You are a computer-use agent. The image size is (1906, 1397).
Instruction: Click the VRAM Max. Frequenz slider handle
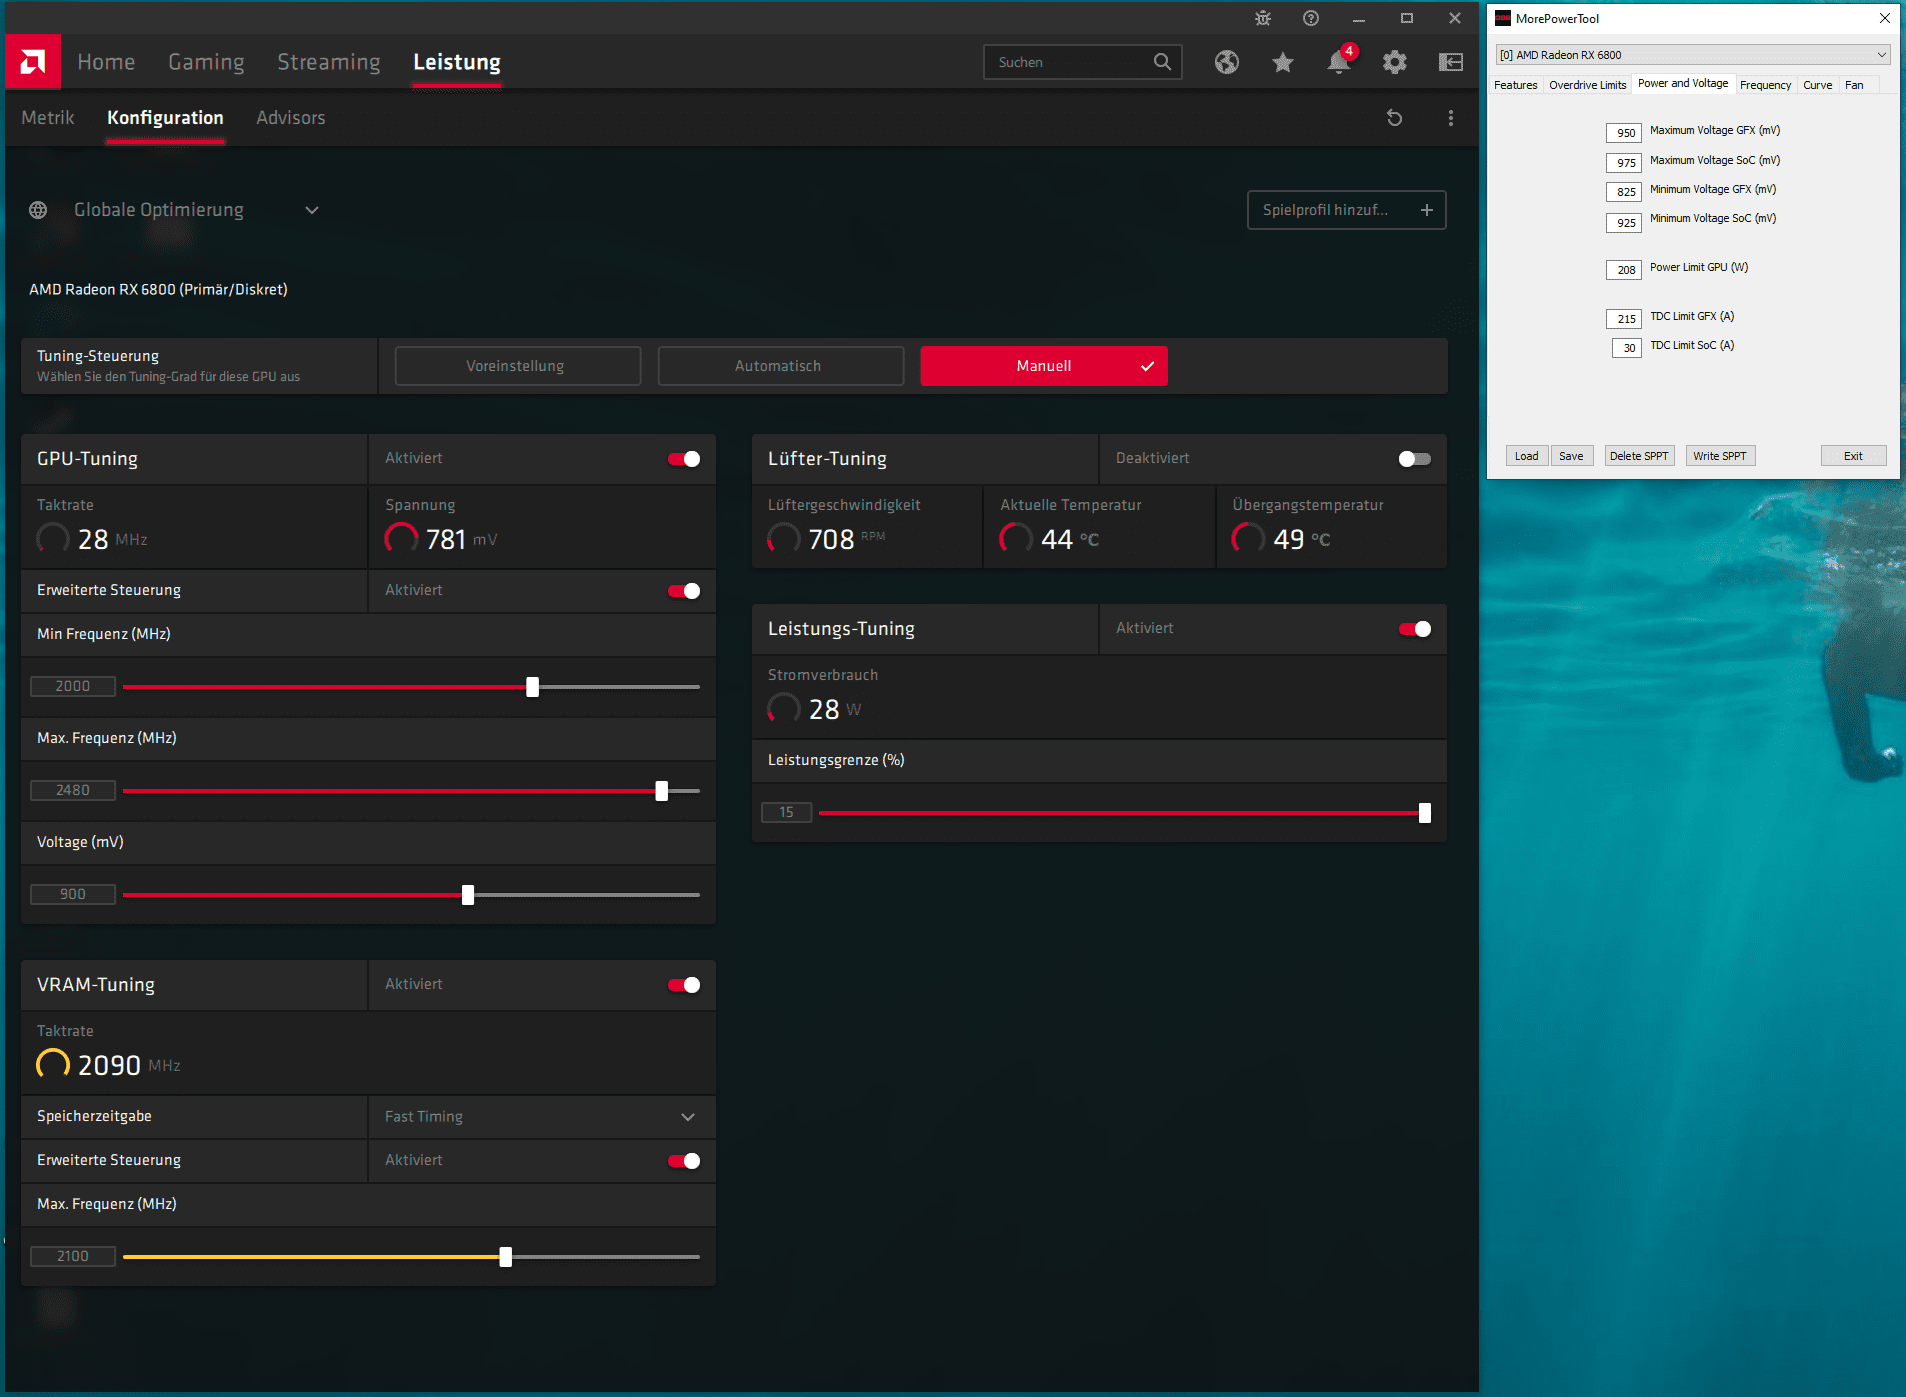(x=506, y=1257)
